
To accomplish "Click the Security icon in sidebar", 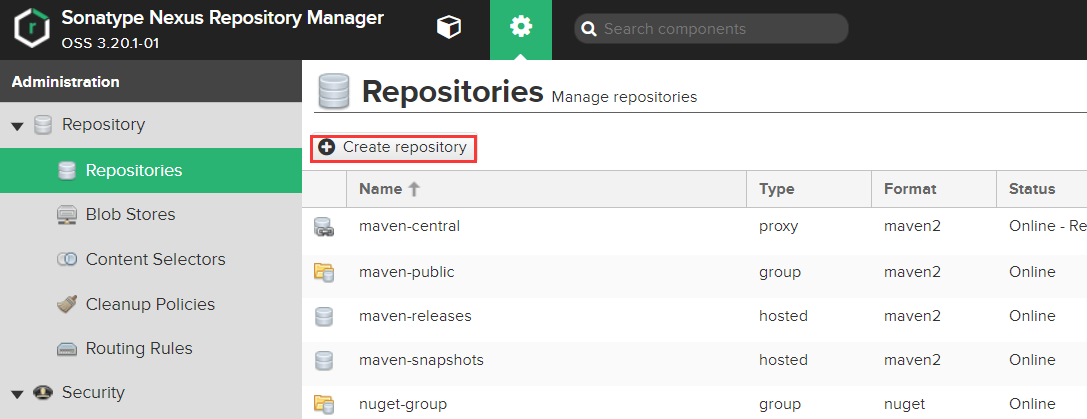I will [43, 393].
